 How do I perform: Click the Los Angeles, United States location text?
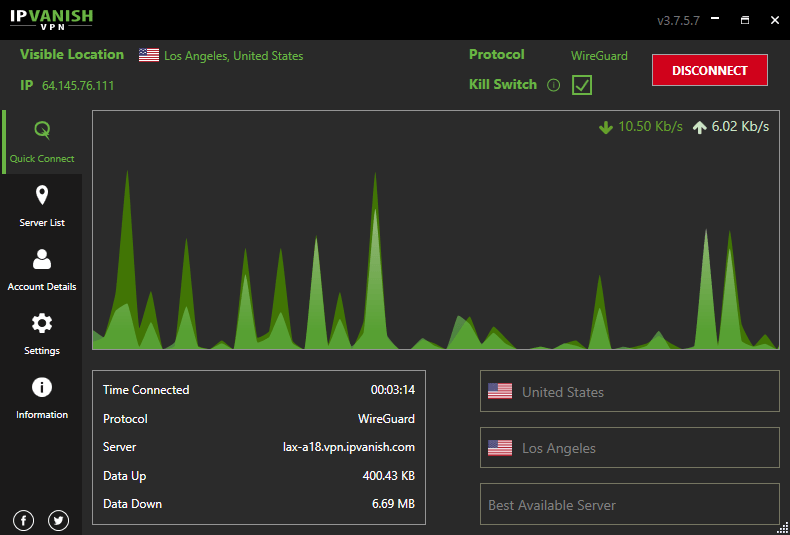tap(234, 56)
